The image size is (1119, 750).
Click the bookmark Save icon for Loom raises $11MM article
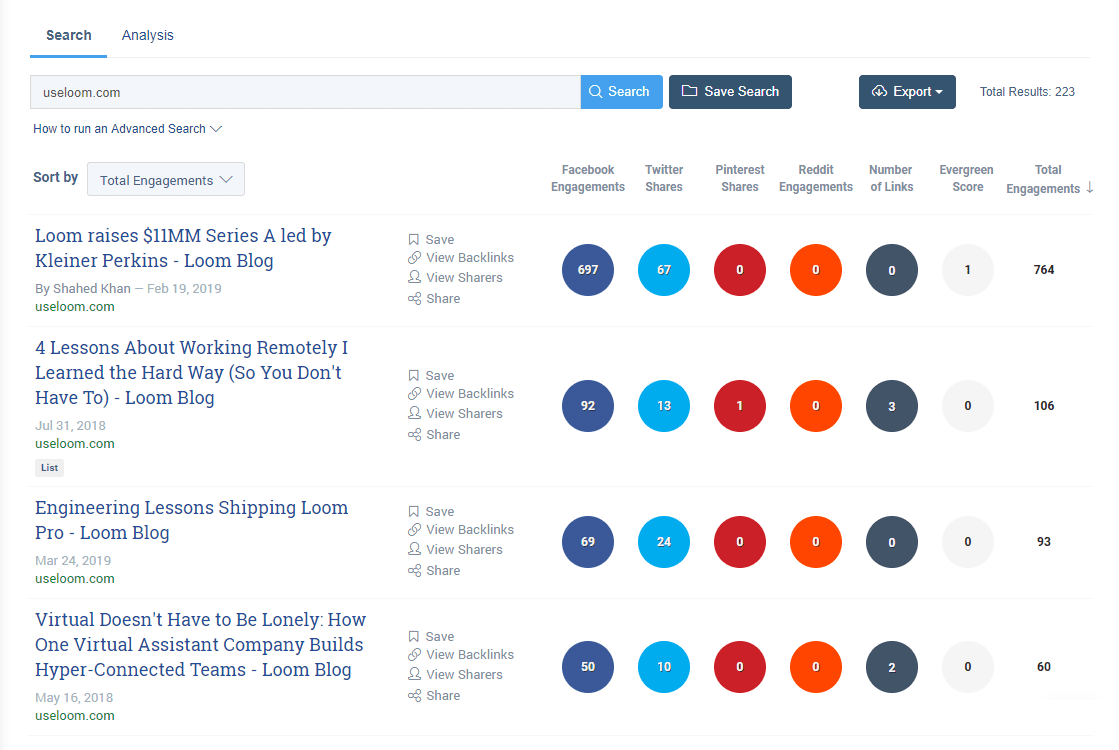click(414, 240)
